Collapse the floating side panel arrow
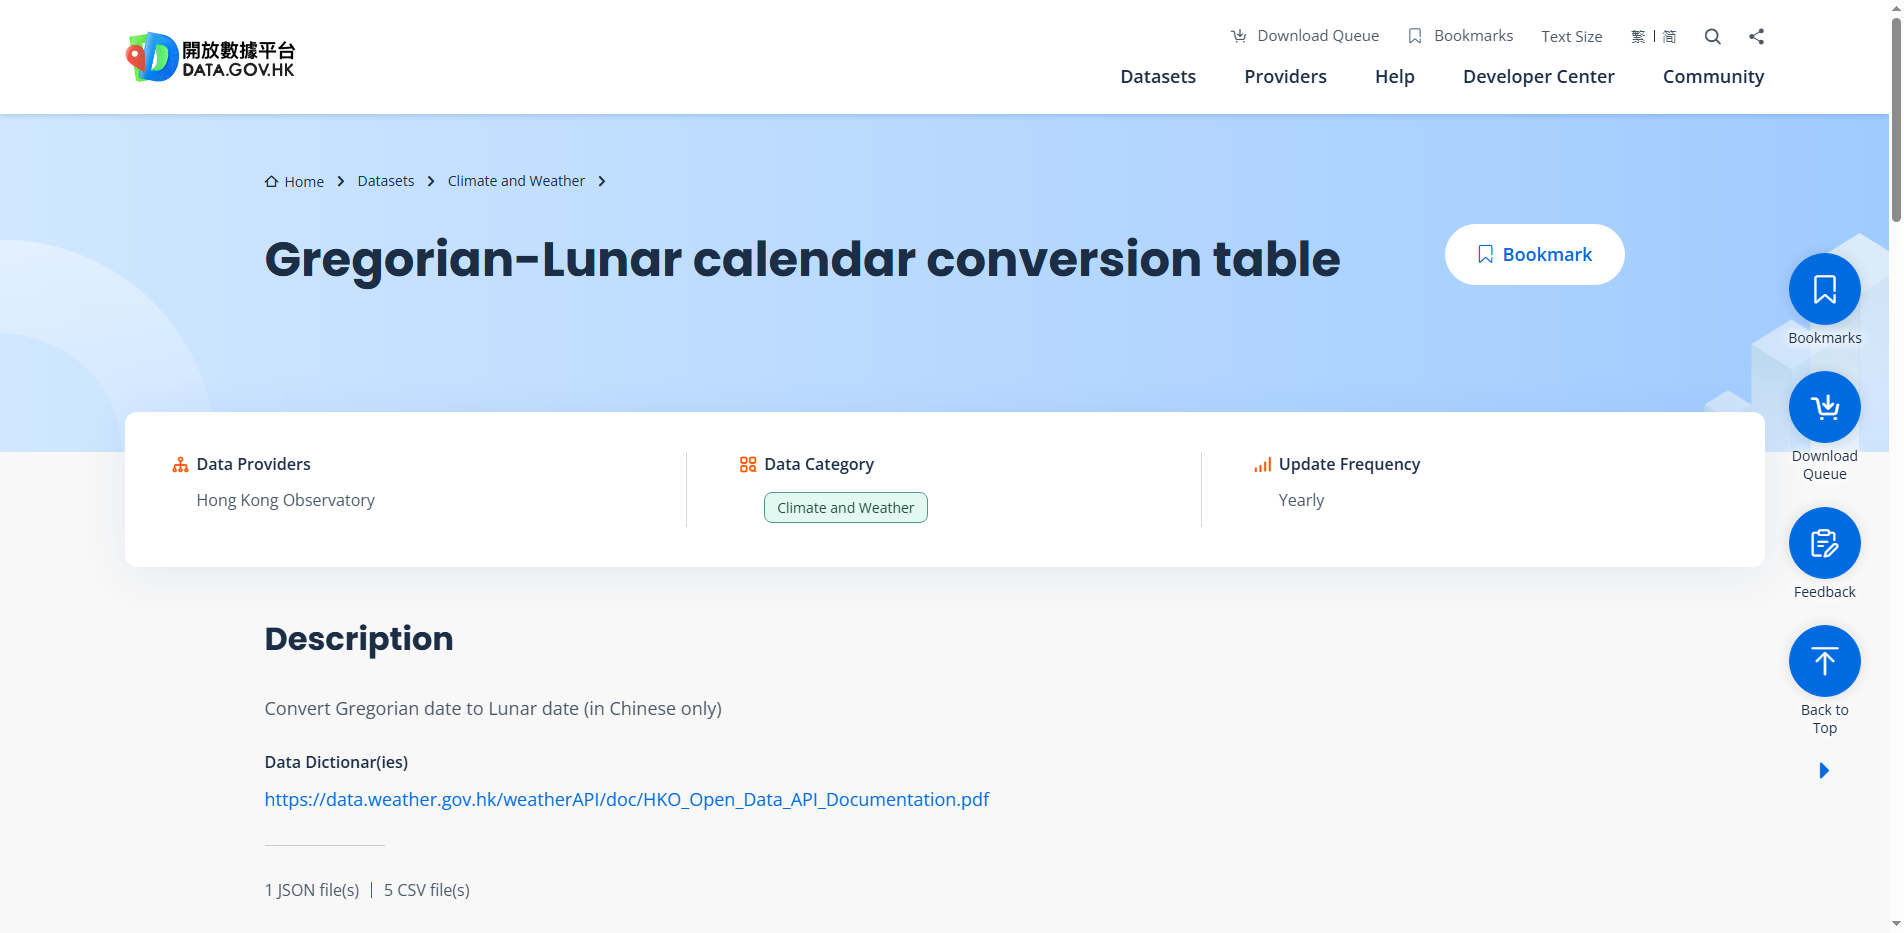Screen dimensions: 1904x933 click(x=1824, y=770)
